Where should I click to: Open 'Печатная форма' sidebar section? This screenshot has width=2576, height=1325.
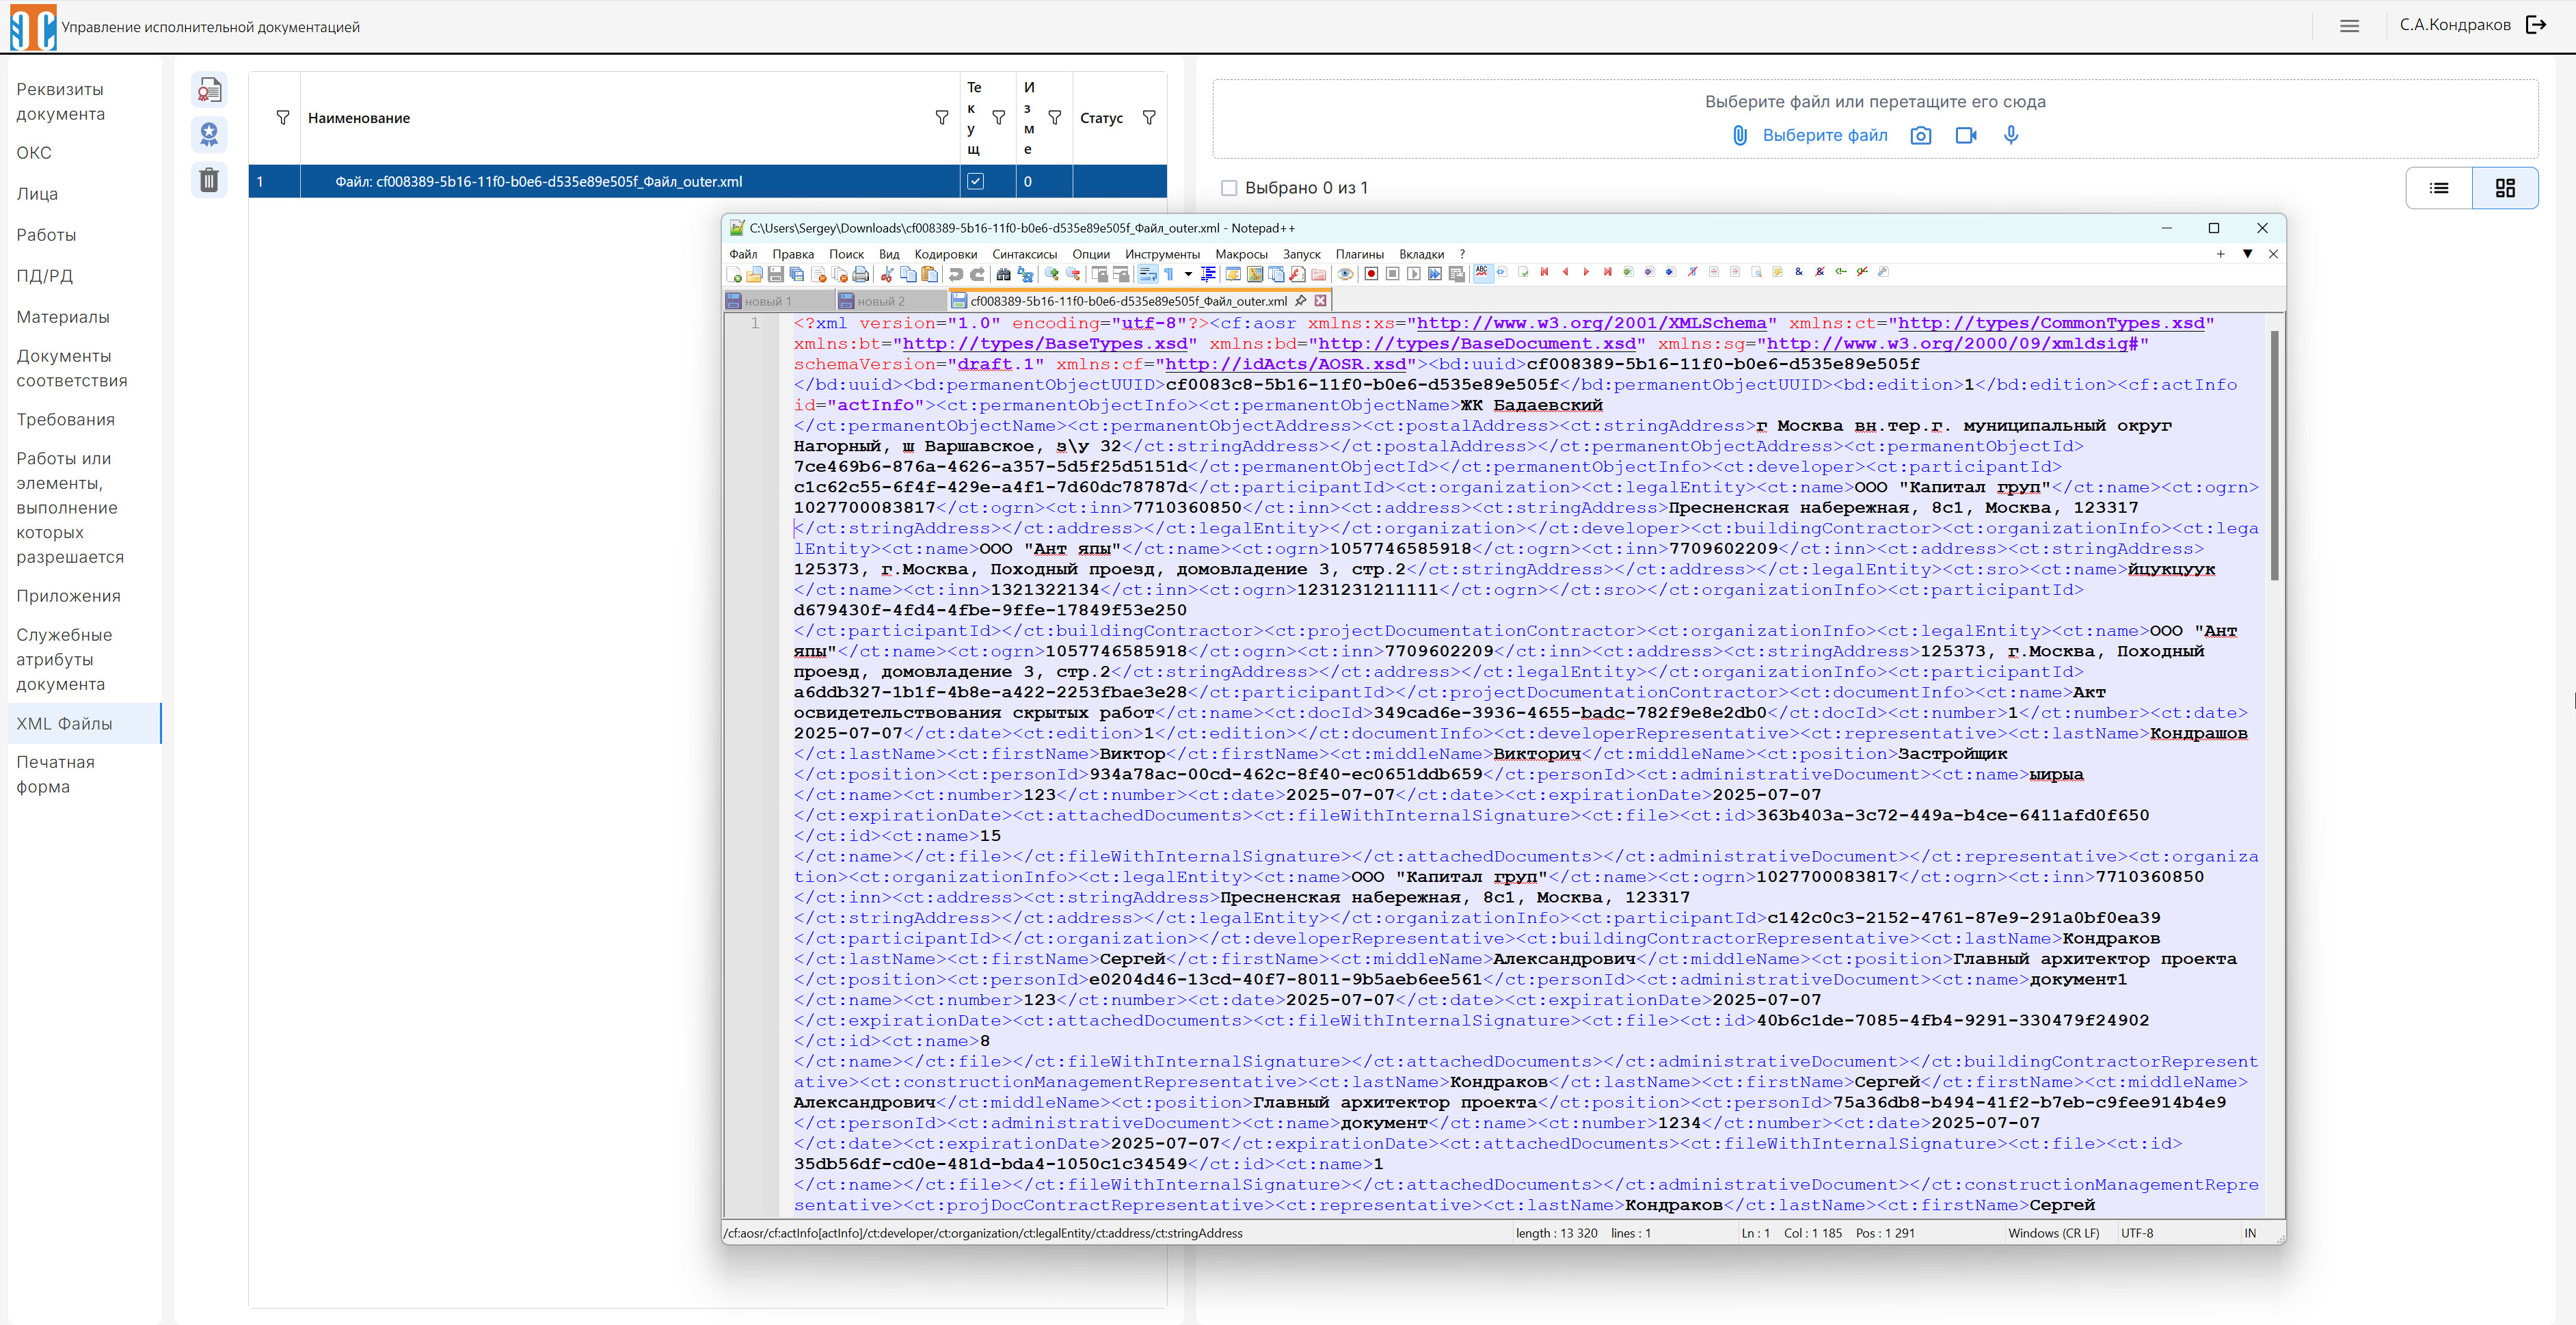tap(56, 774)
